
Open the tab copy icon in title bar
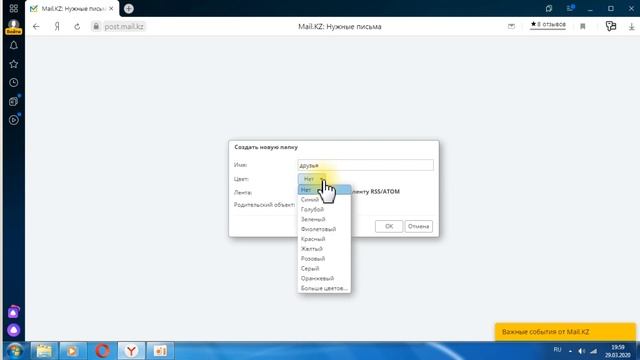point(549,8)
